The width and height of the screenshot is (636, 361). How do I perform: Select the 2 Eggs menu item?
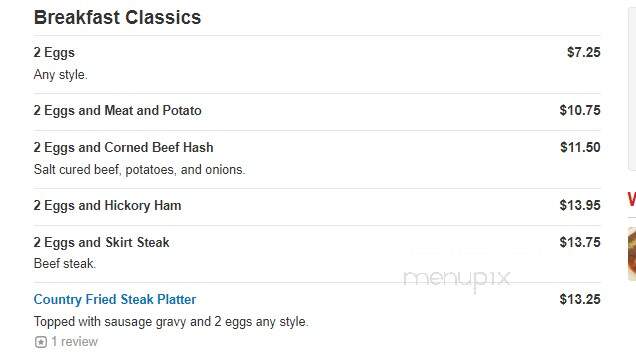[54, 53]
